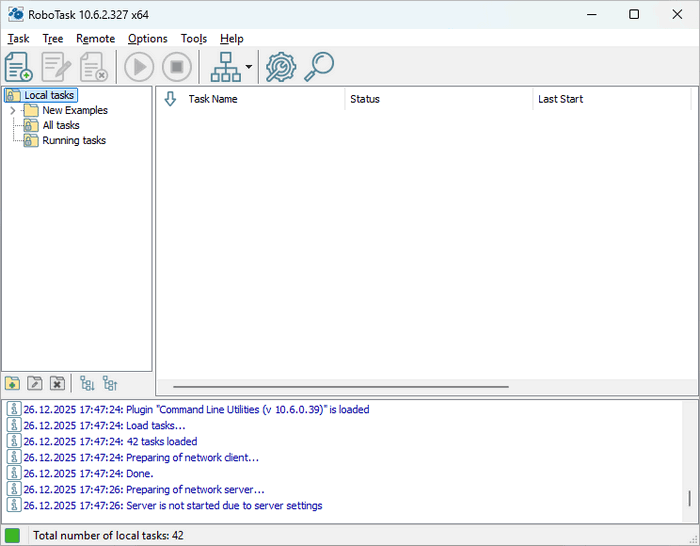Select the Running tasks tree item

73,140
